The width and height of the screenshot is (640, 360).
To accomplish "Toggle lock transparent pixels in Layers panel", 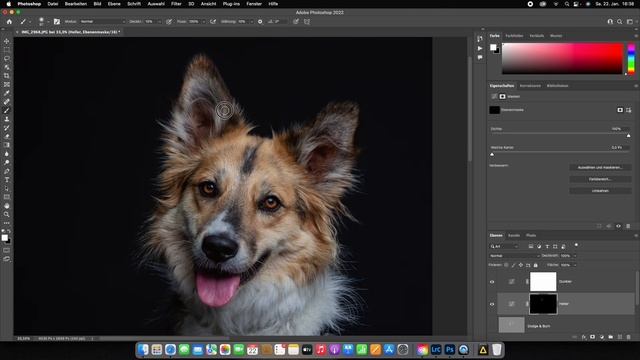I will coord(507,265).
